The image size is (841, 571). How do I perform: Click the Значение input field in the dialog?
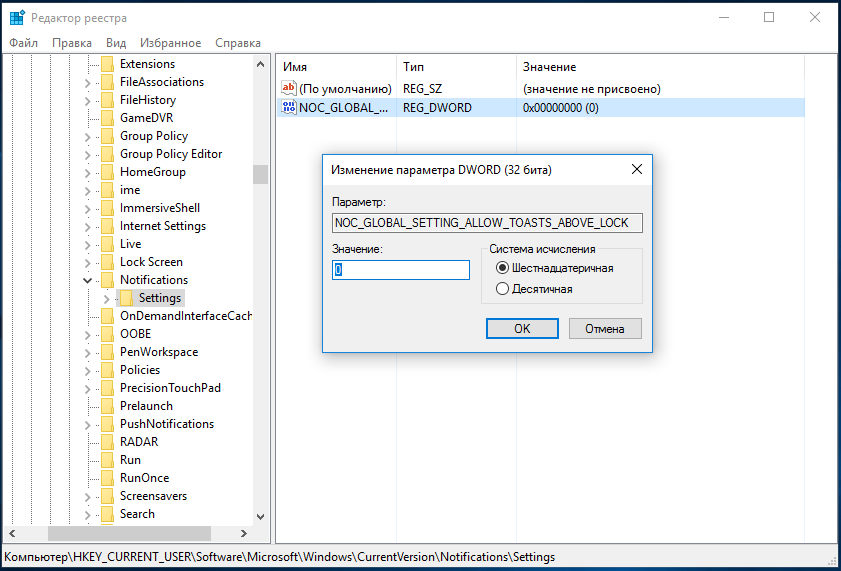[x=401, y=270]
